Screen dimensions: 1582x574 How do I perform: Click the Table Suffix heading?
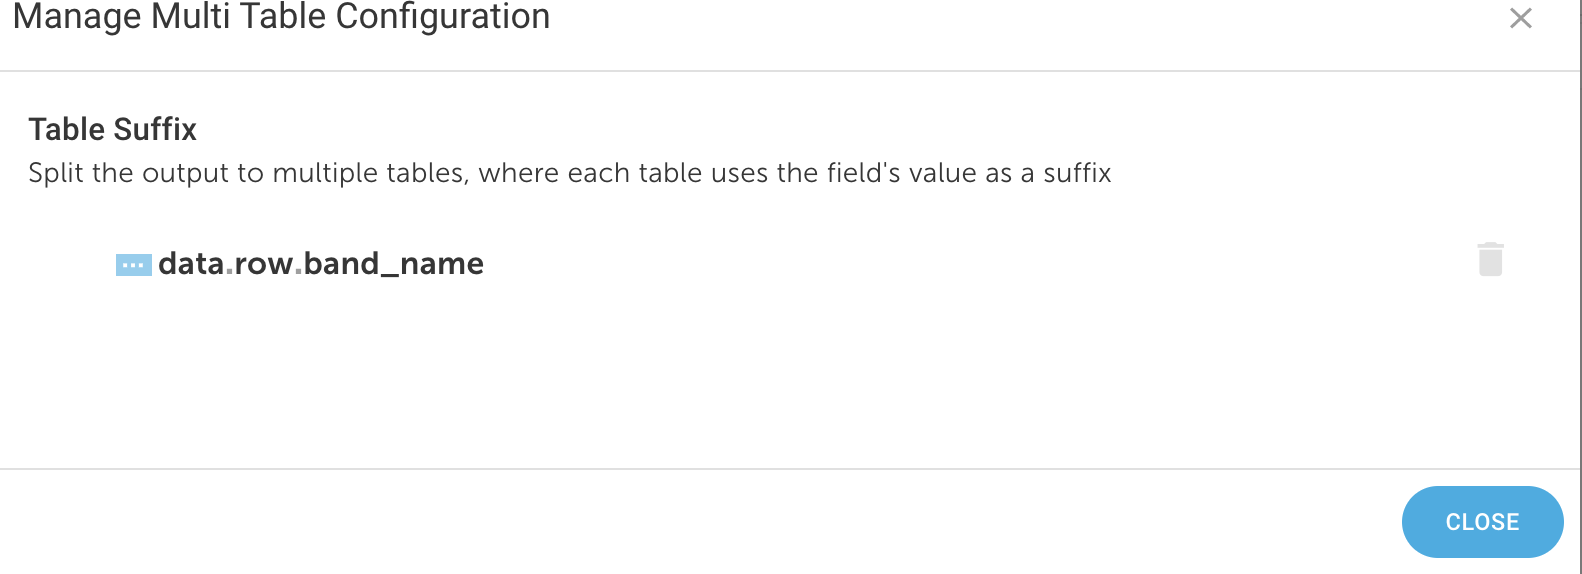pyautogui.click(x=112, y=129)
